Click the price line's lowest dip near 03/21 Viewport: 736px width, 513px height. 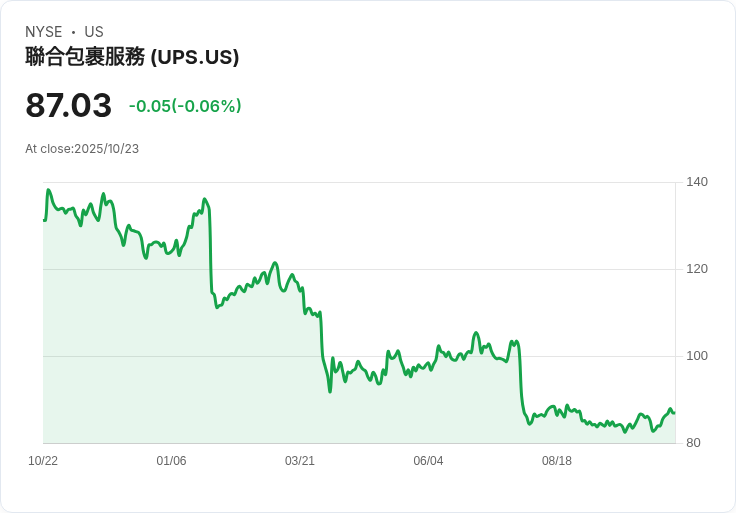point(330,390)
